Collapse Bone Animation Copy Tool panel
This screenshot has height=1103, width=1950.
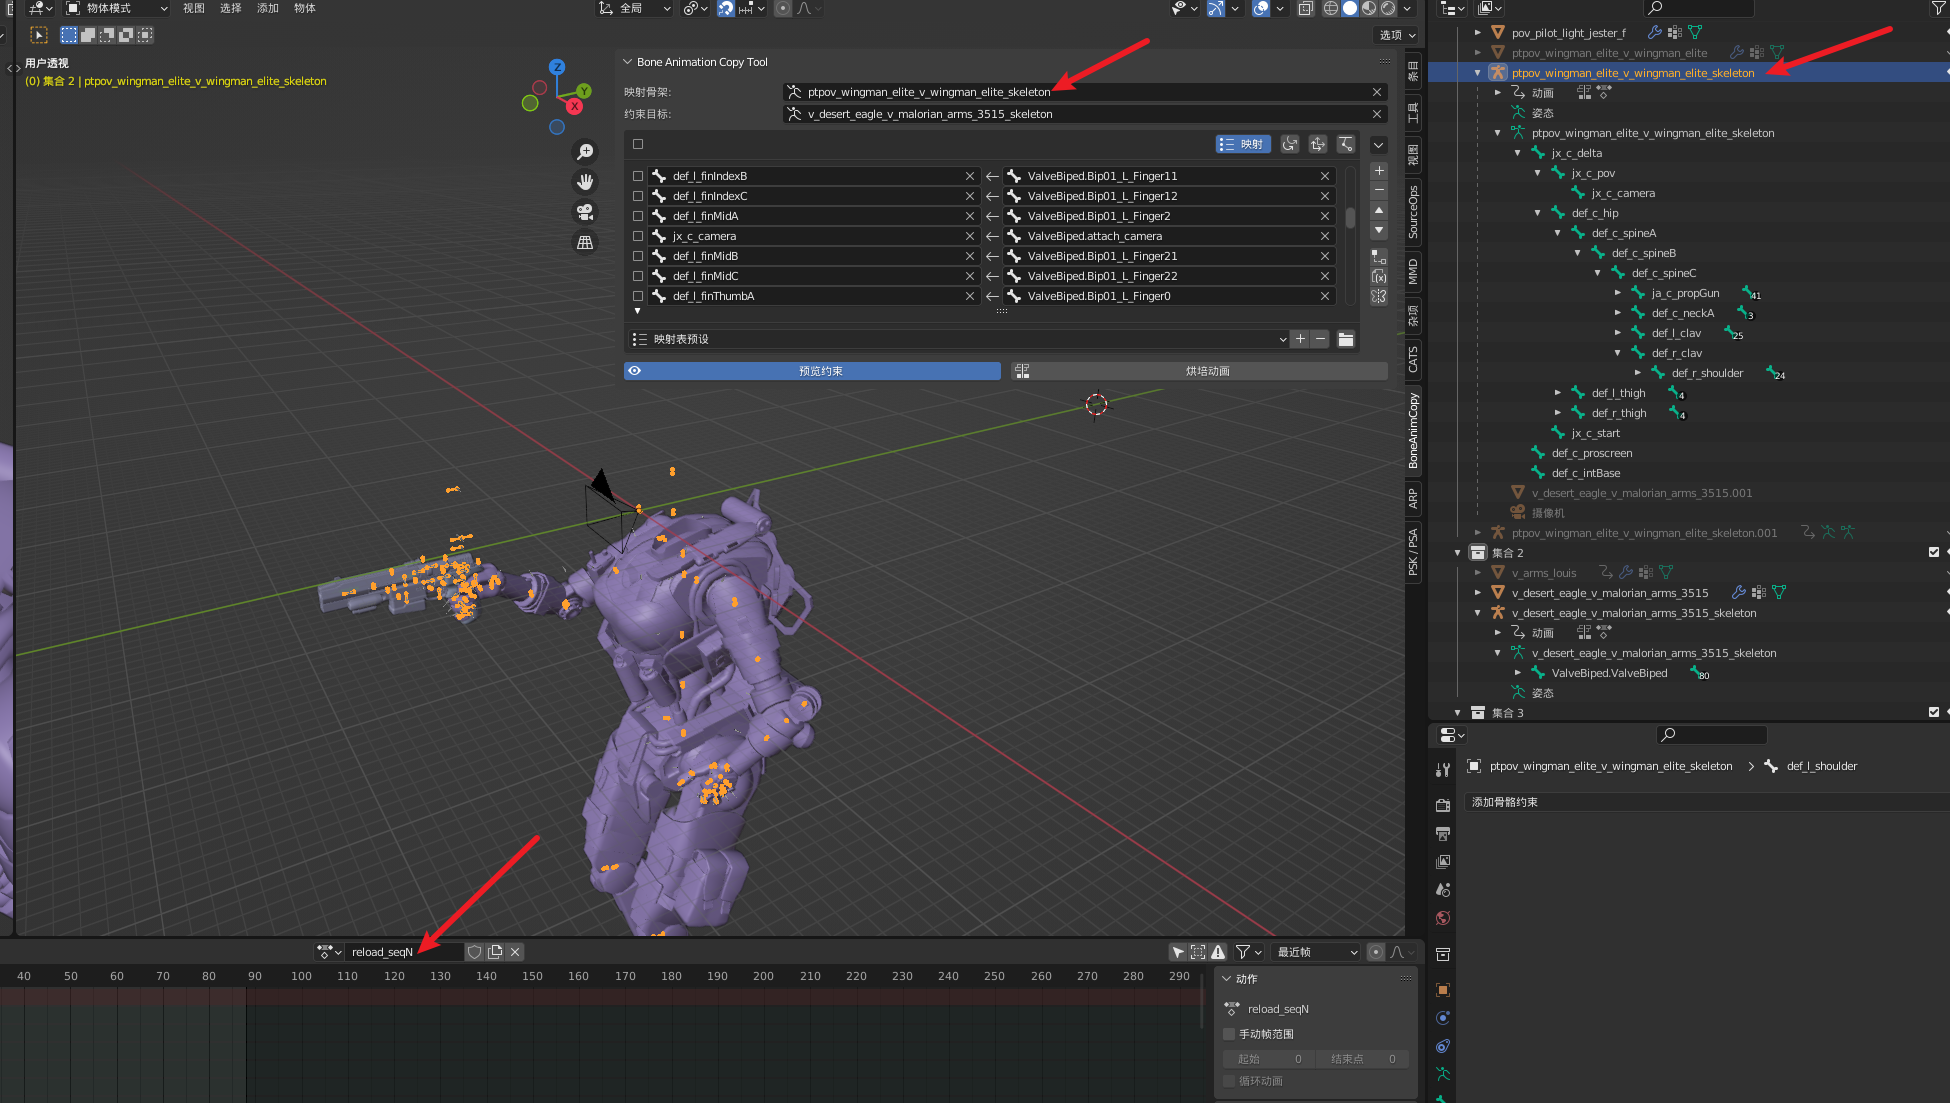click(x=628, y=62)
